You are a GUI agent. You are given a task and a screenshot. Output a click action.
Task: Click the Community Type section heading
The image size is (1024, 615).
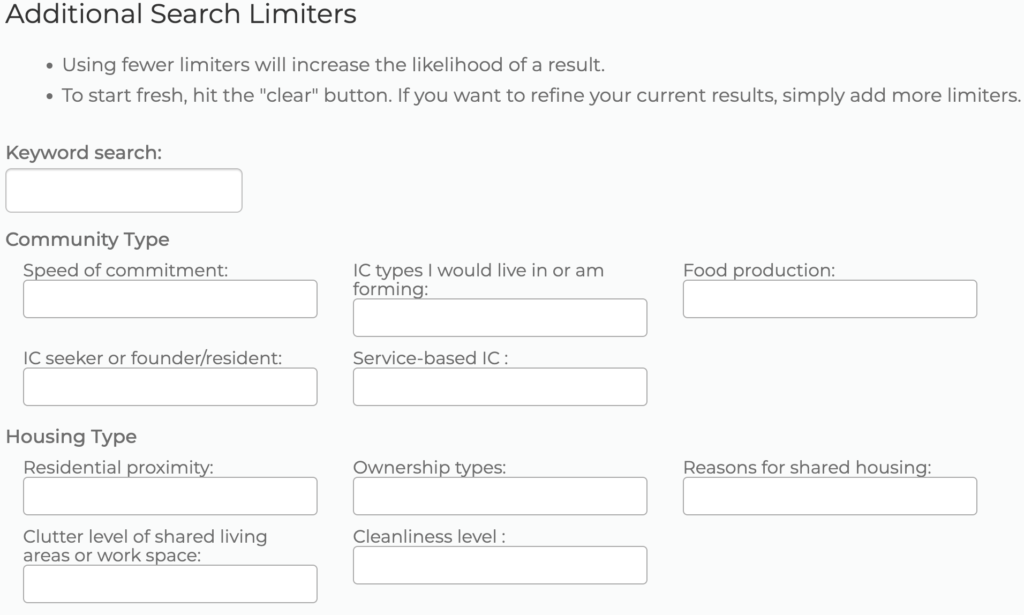point(88,240)
